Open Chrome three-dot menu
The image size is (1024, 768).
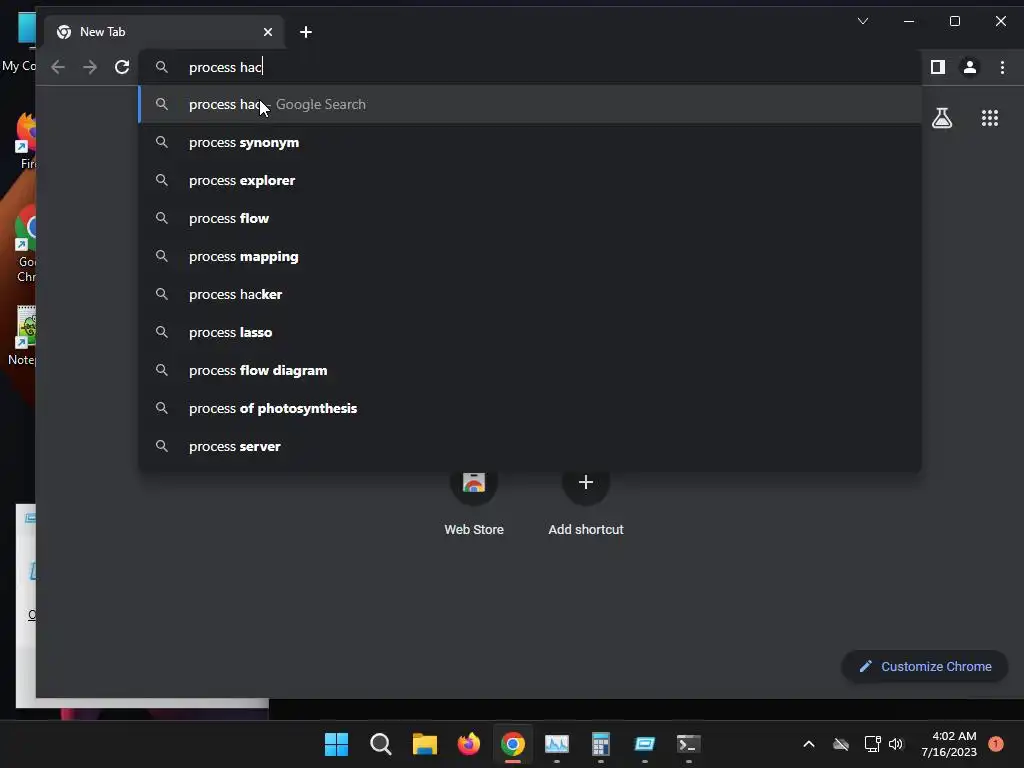[1002, 67]
